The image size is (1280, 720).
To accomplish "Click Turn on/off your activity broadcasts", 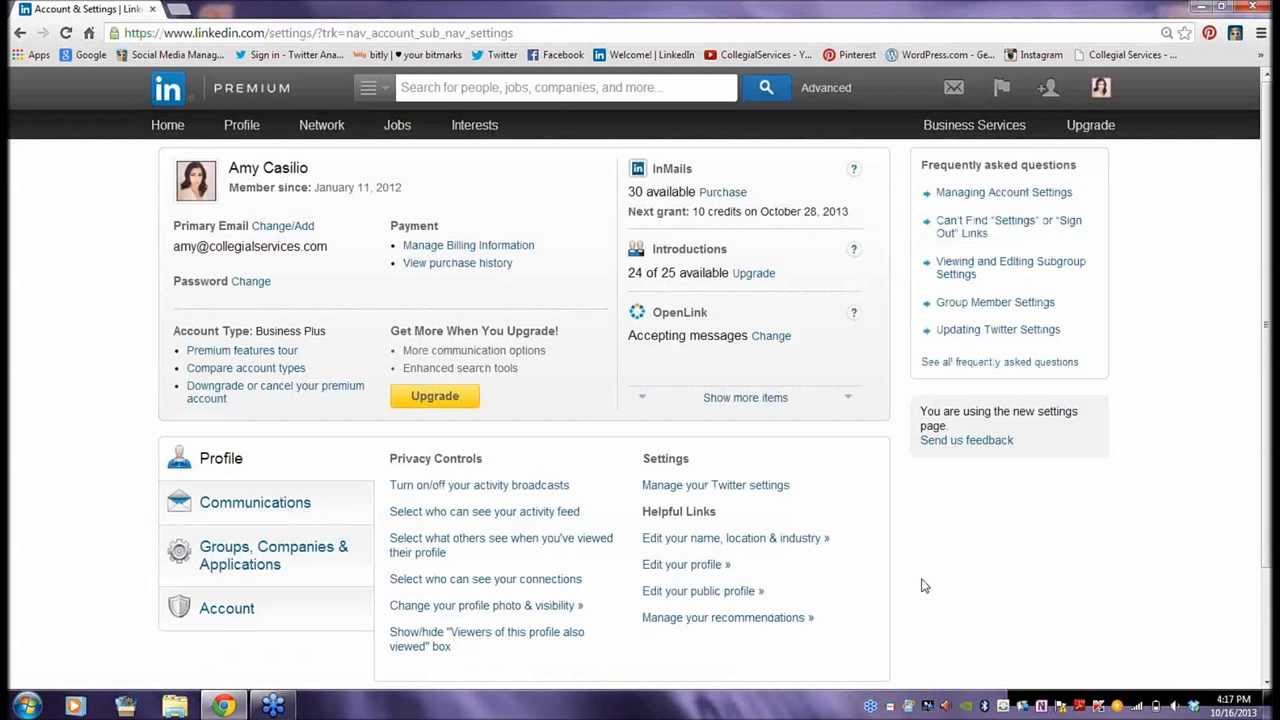I will (479, 485).
